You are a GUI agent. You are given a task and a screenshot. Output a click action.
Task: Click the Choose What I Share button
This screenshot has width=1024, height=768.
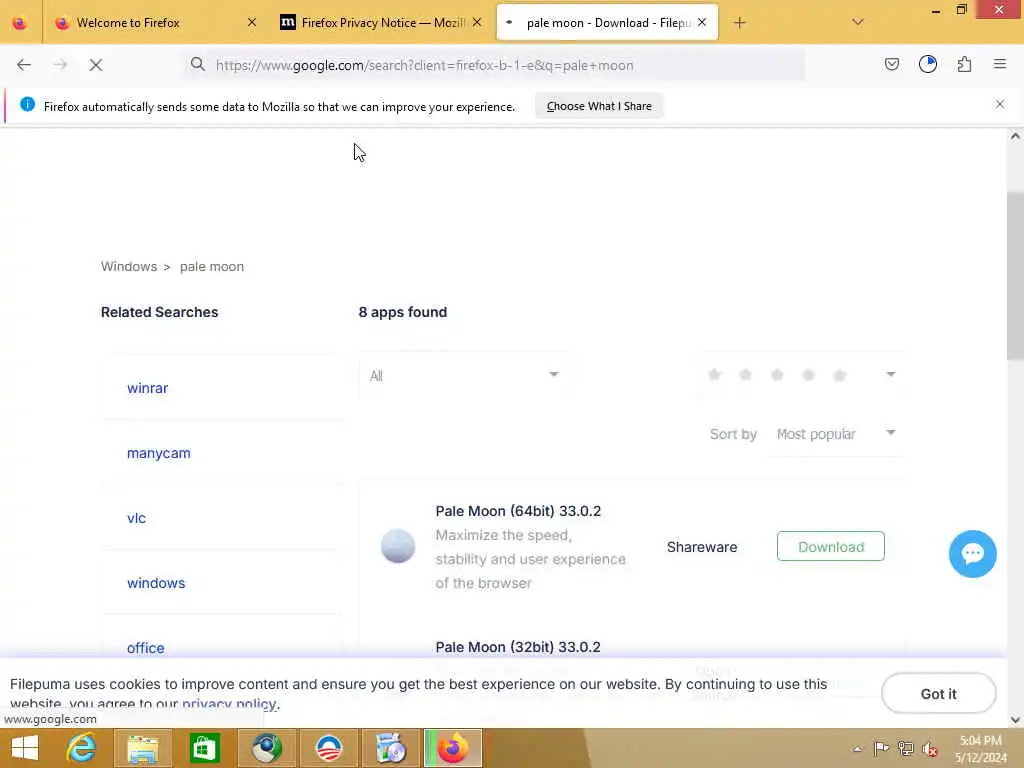tap(599, 106)
